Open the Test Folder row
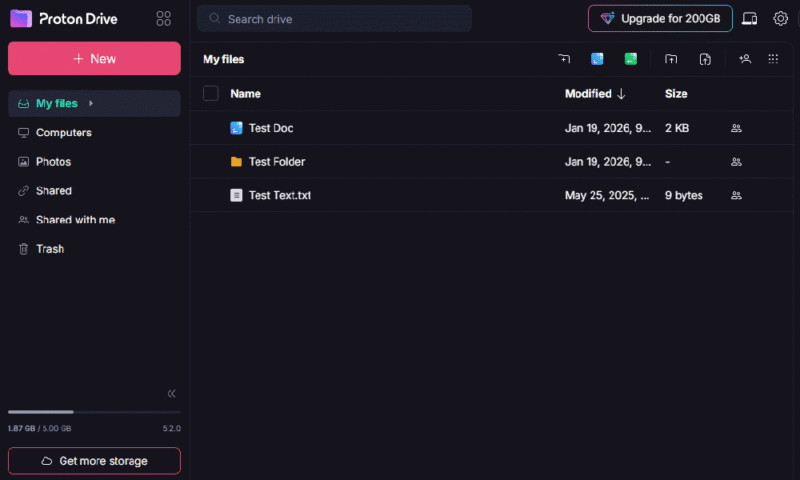 coord(492,162)
